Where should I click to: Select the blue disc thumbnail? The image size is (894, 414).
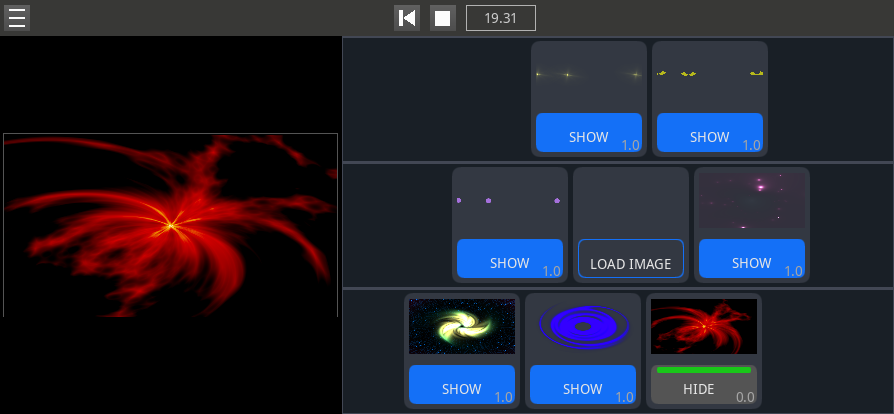(583, 327)
